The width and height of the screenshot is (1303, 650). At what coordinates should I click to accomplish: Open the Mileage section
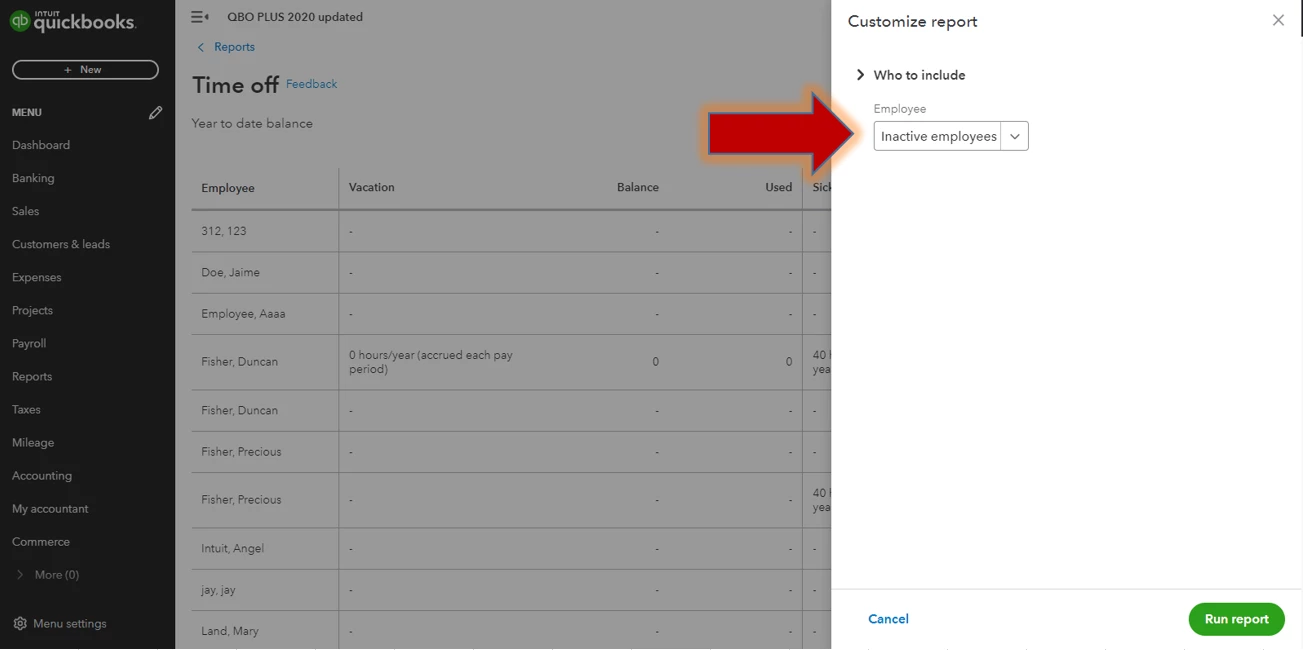click(x=33, y=442)
